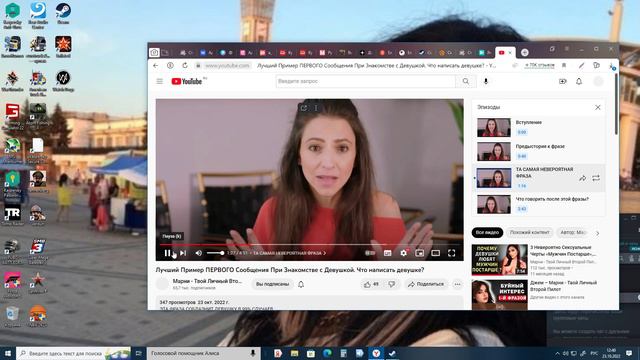Open Алиса voice assistant in taskbar
Viewport: 640px width, 360px height.
[203, 353]
